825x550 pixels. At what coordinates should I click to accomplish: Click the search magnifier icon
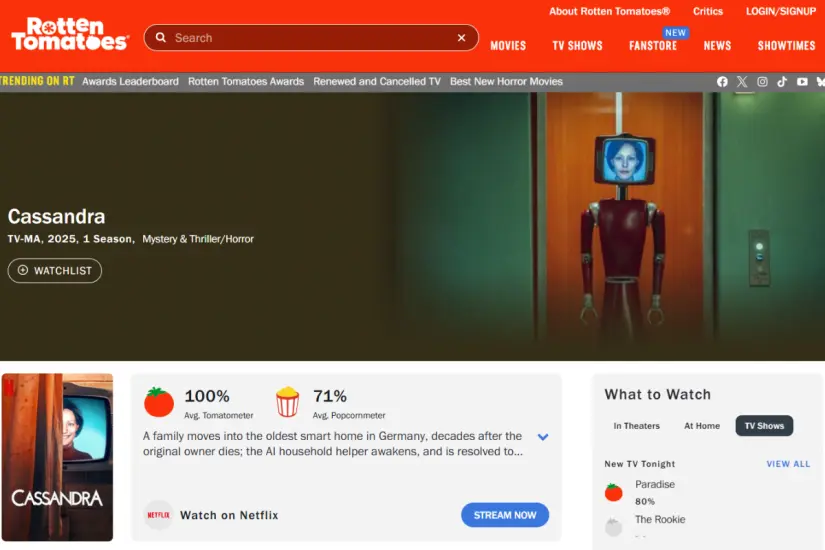161,37
